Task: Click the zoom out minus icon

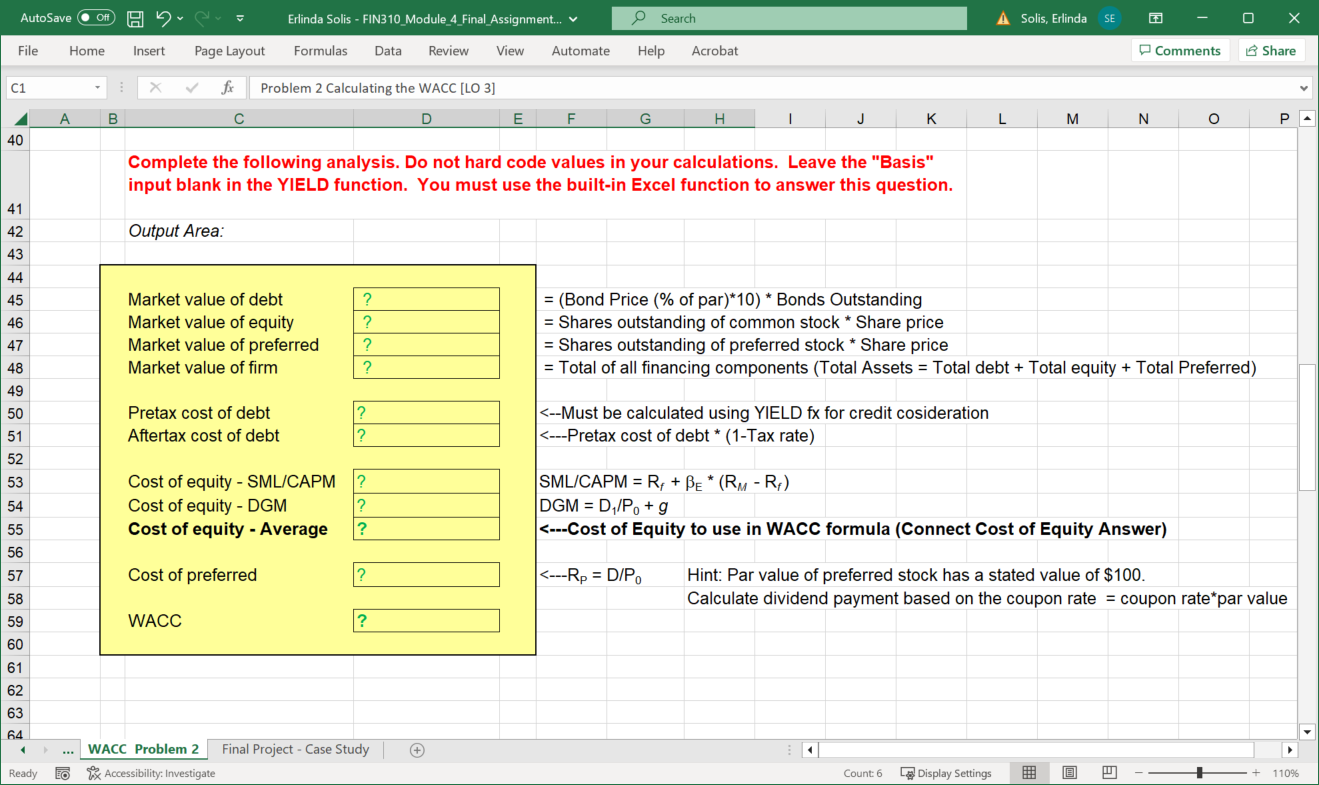Action: [x=1141, y=773]
